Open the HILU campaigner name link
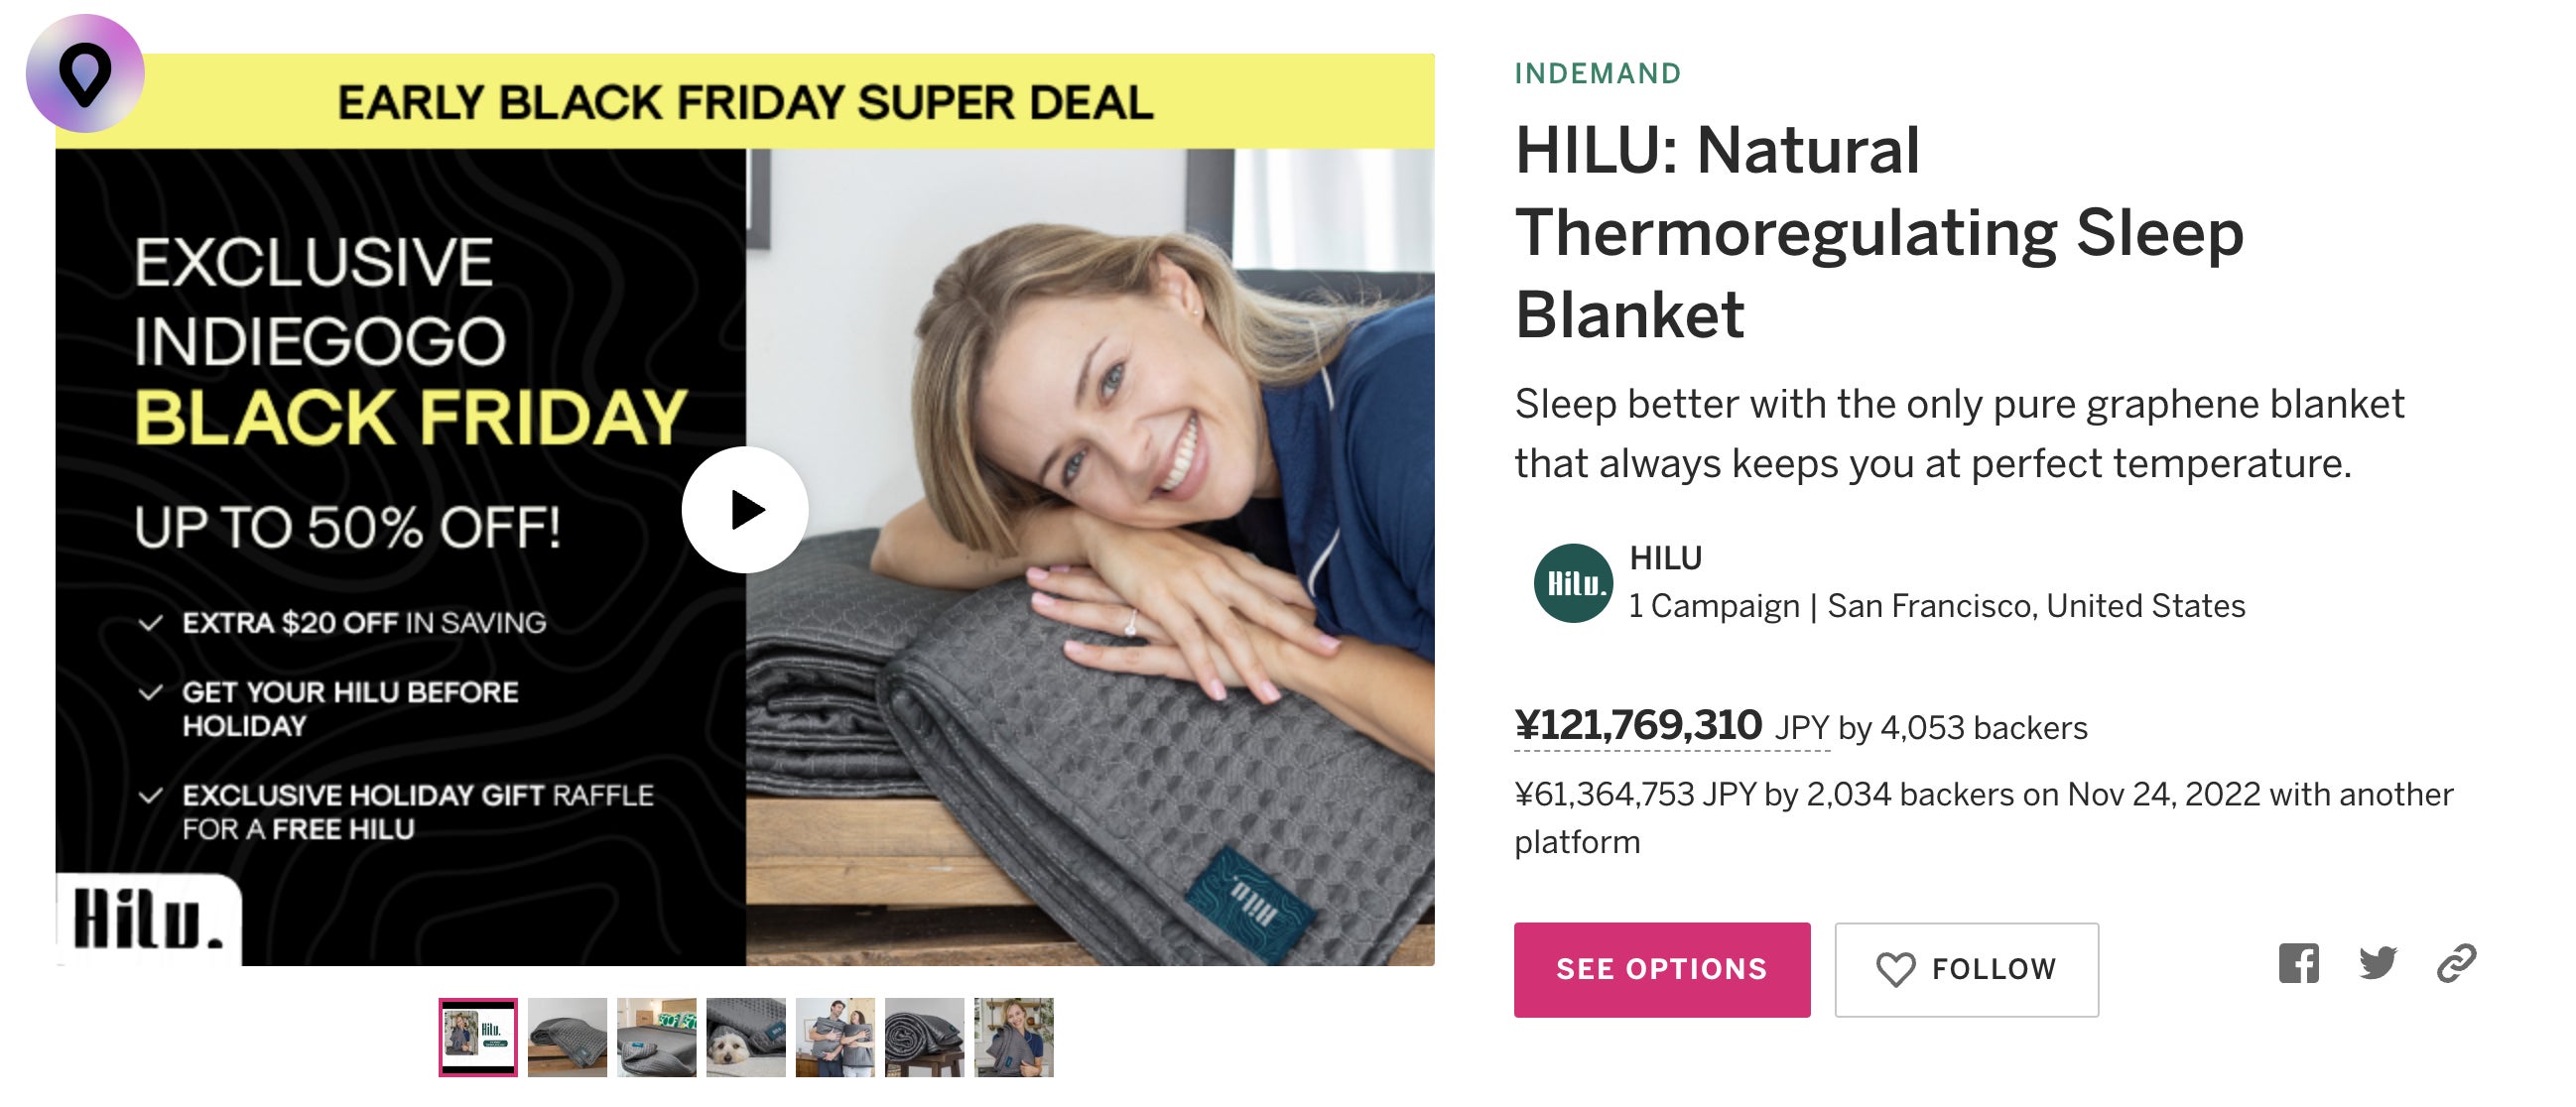This screenshot has height=1107, width=2576. (x=1665, y=558)
